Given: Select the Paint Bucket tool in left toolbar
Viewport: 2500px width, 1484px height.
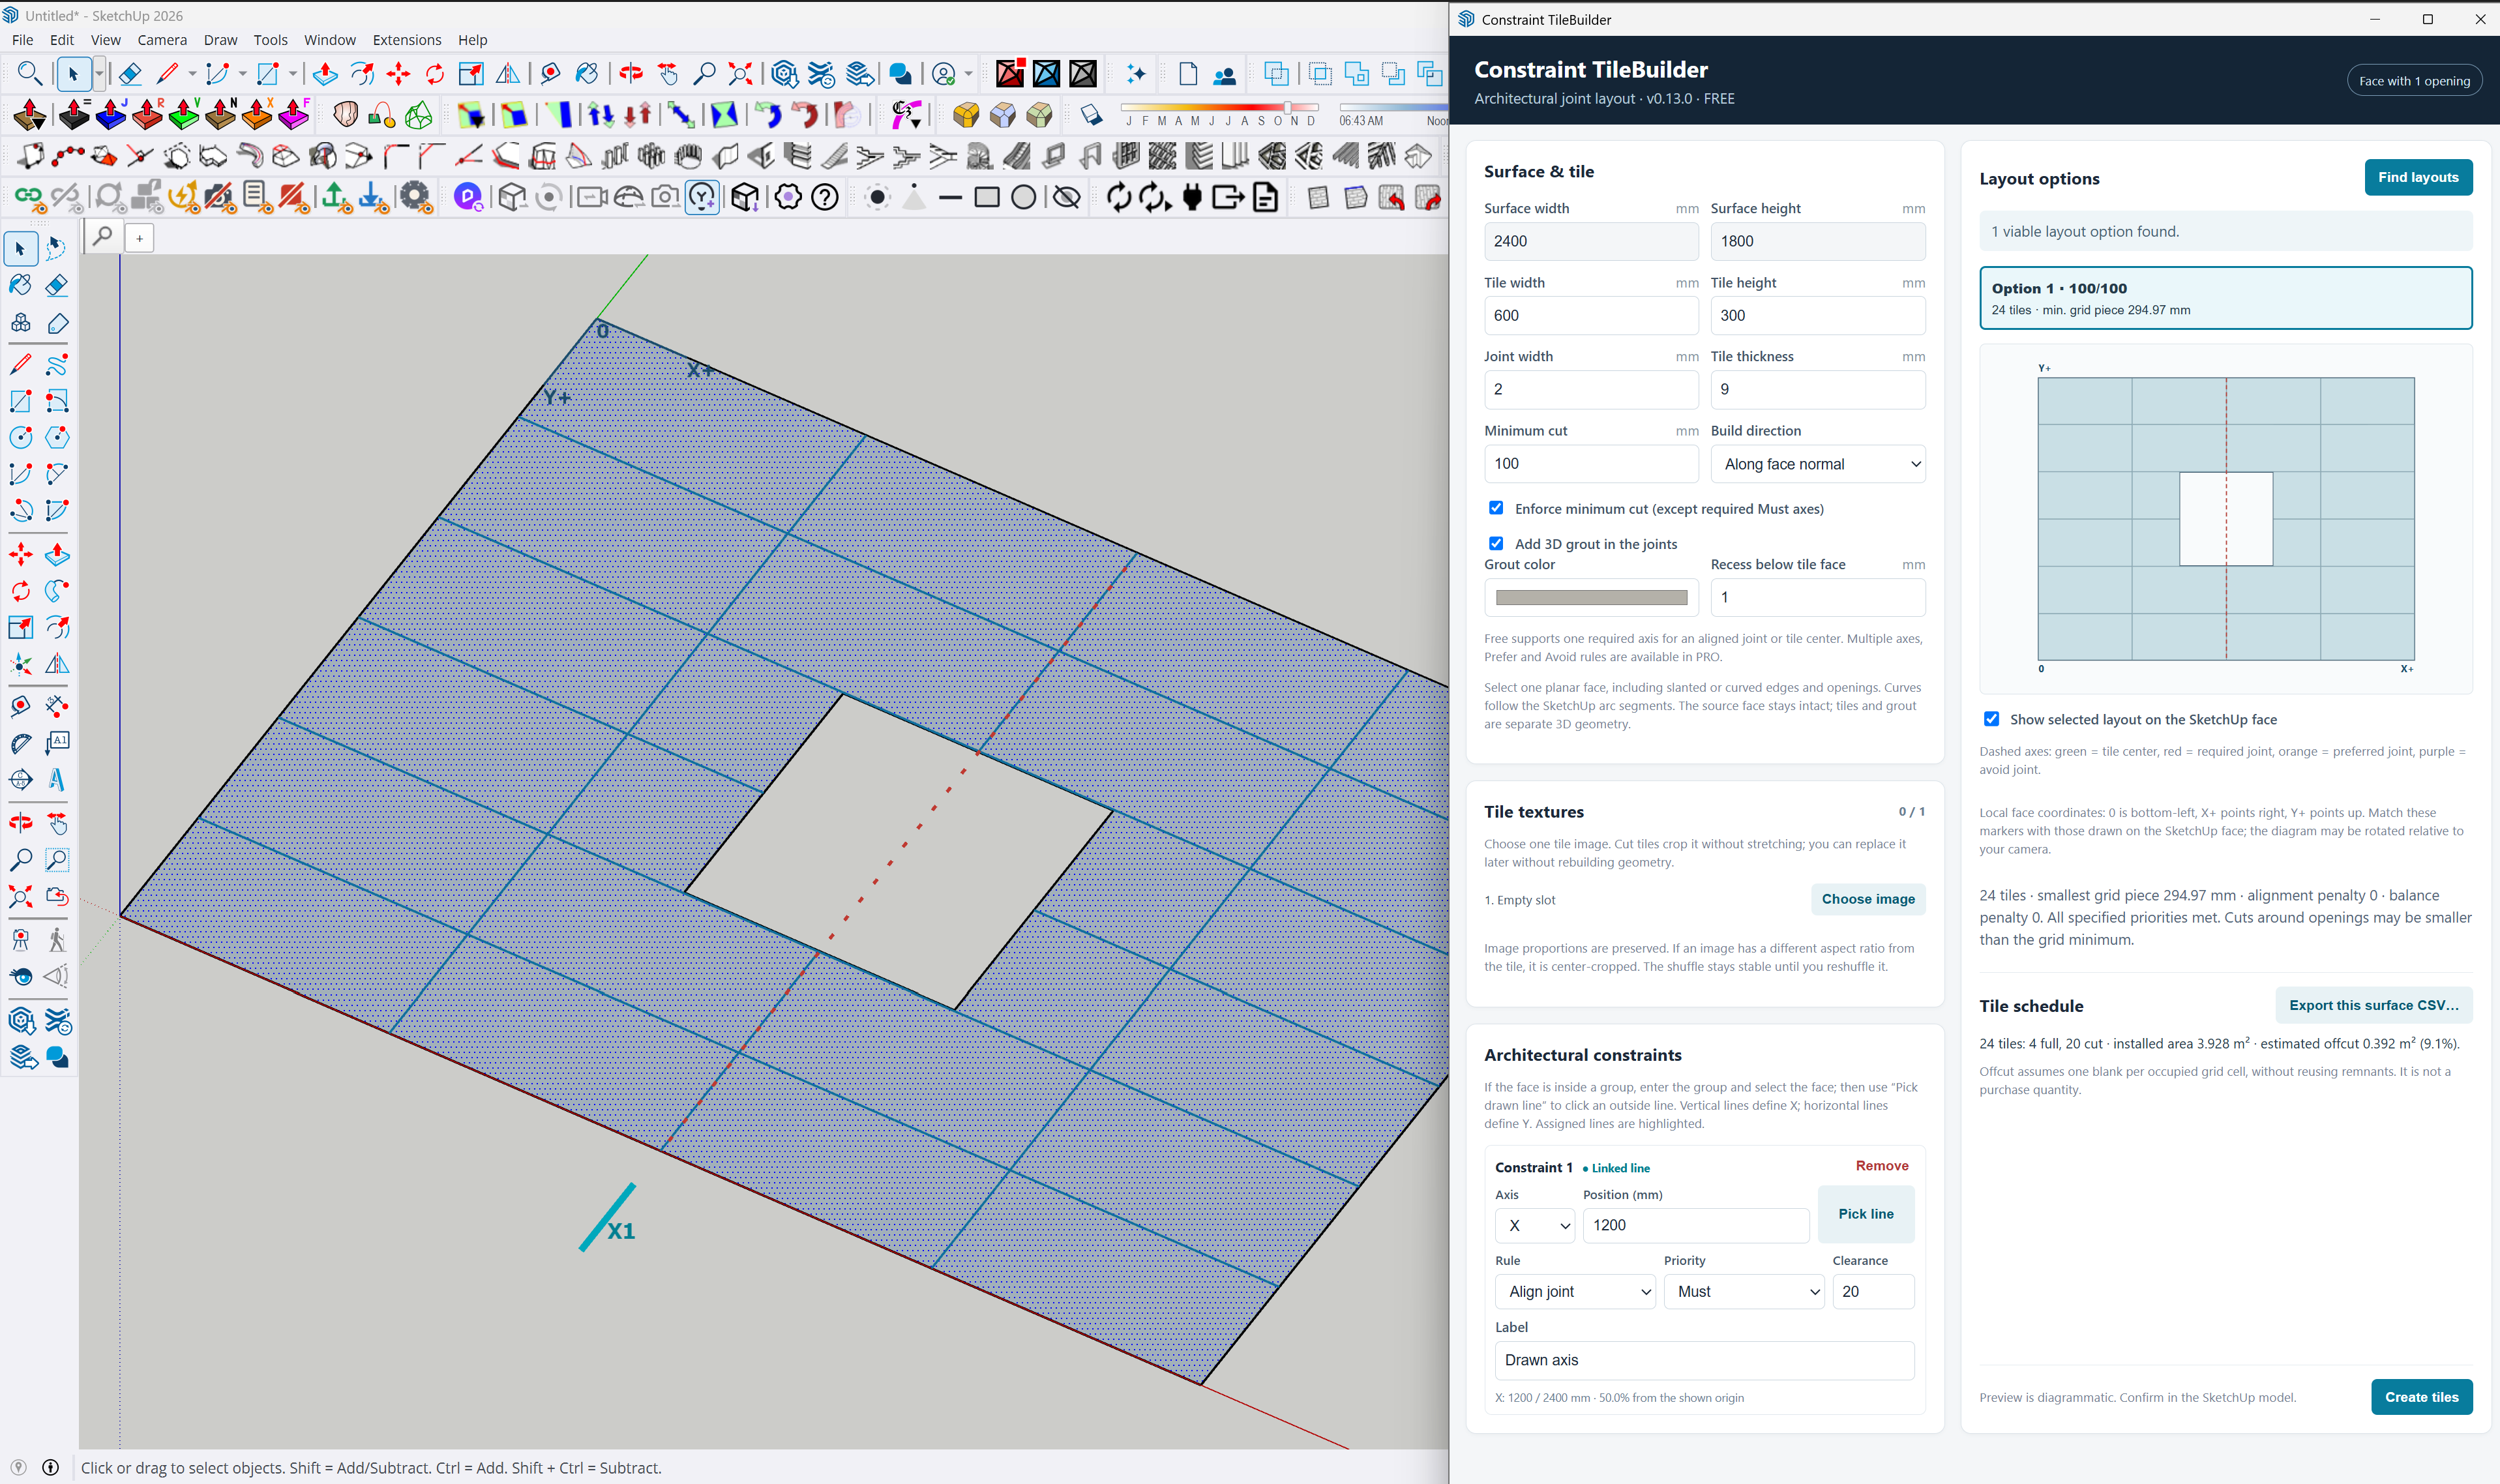Looking at the screenshot, I should [x=20, y=285].
